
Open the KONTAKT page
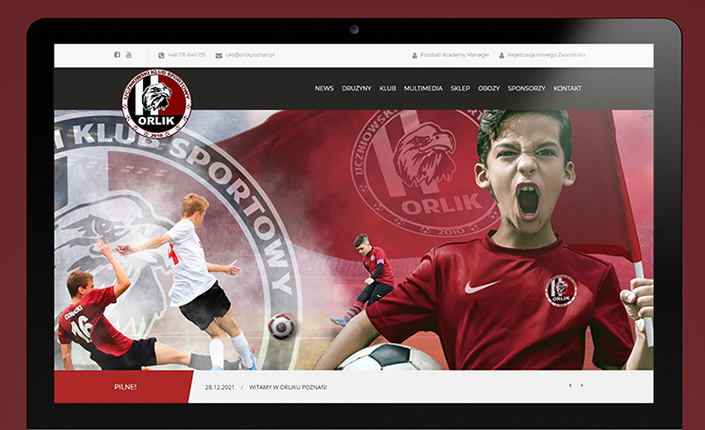coord(567,88)
